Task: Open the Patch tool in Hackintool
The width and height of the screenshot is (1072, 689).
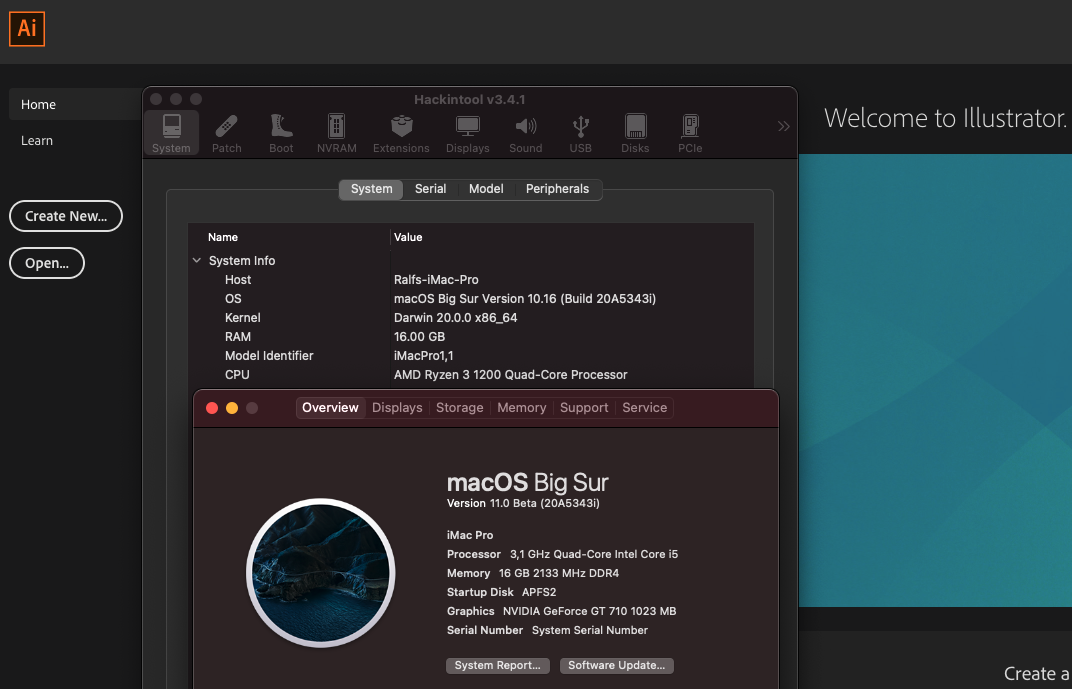Action: (x=226, y=133)
